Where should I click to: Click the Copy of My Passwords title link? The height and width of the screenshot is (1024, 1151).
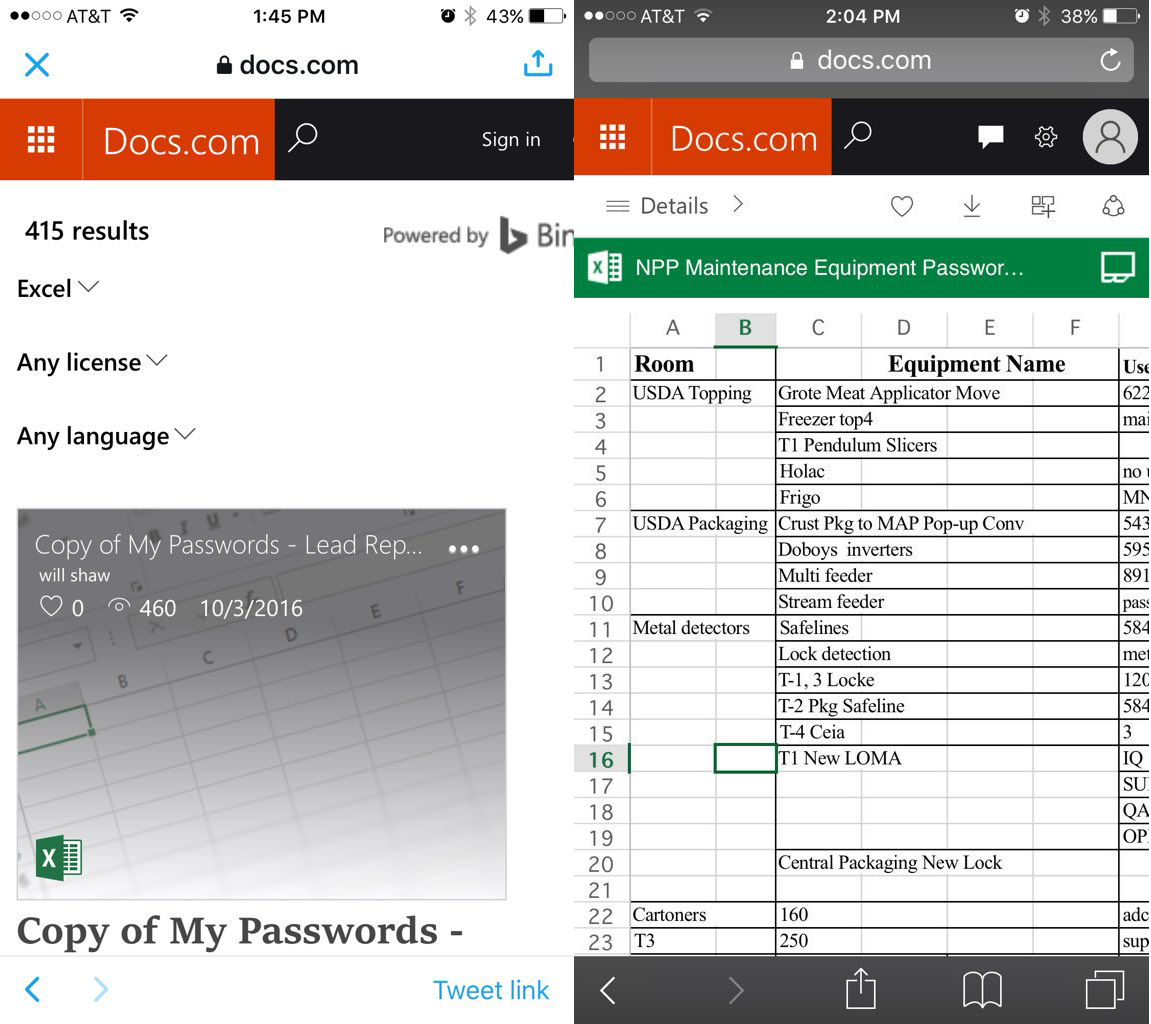point(240,931)
